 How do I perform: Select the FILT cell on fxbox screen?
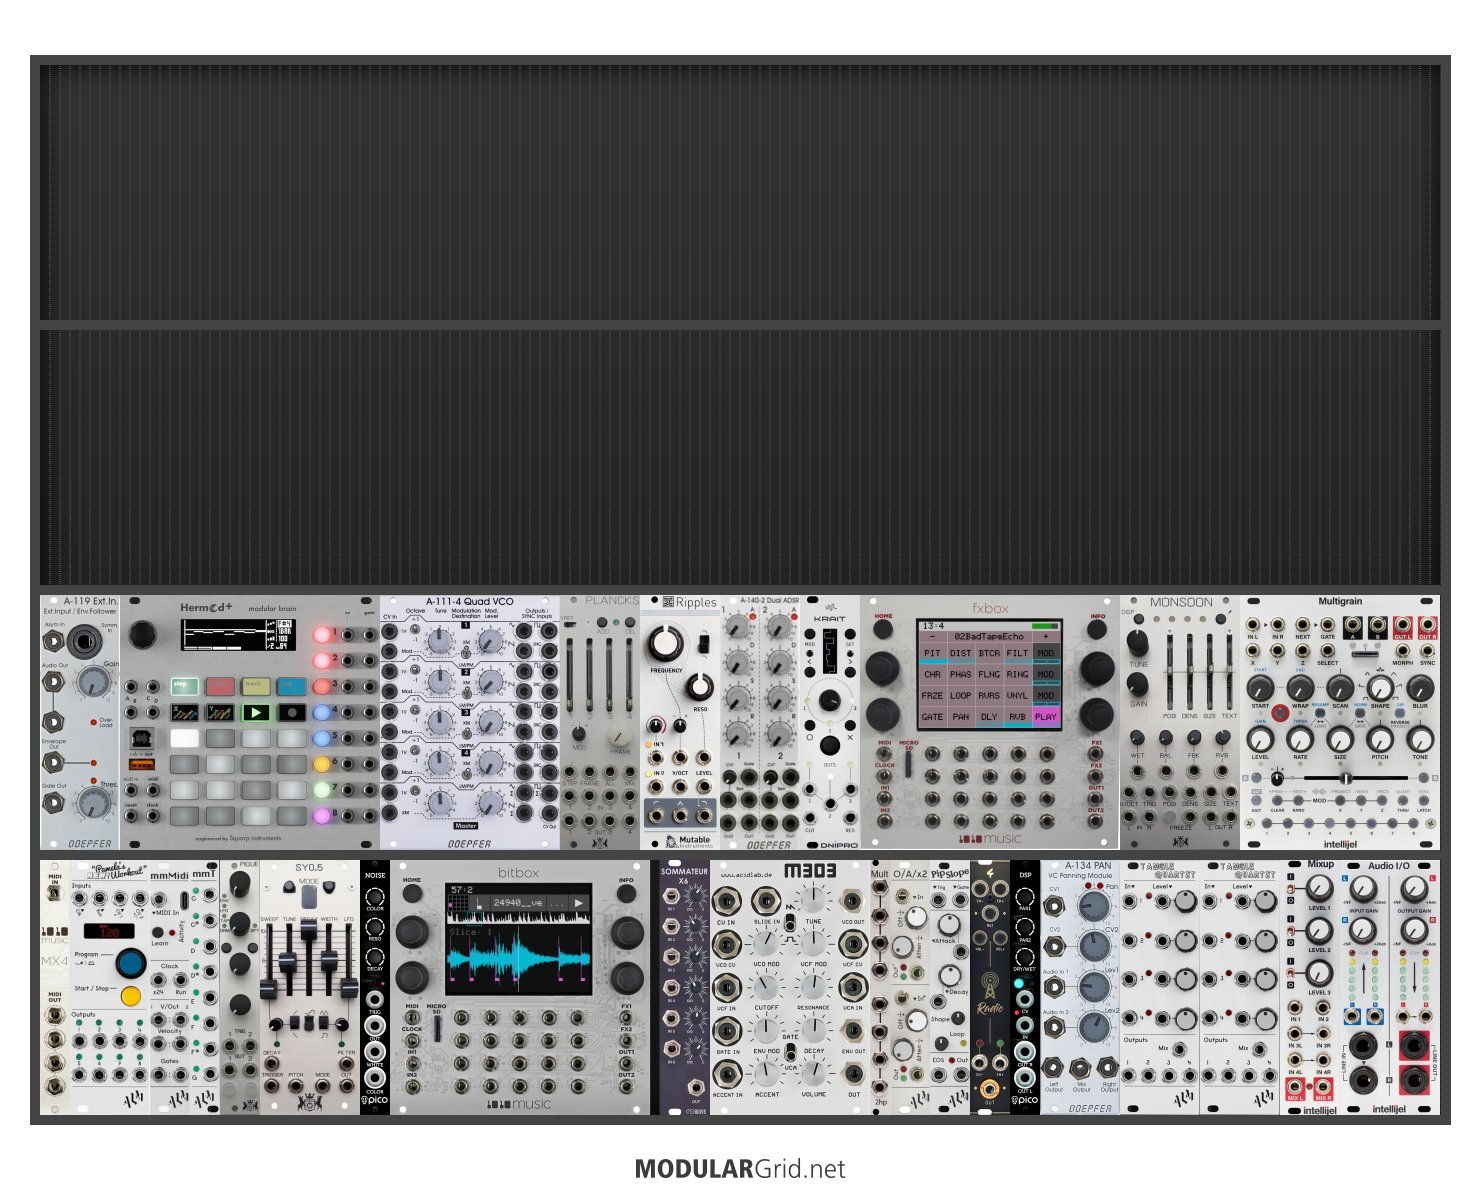click(1017, 653)
